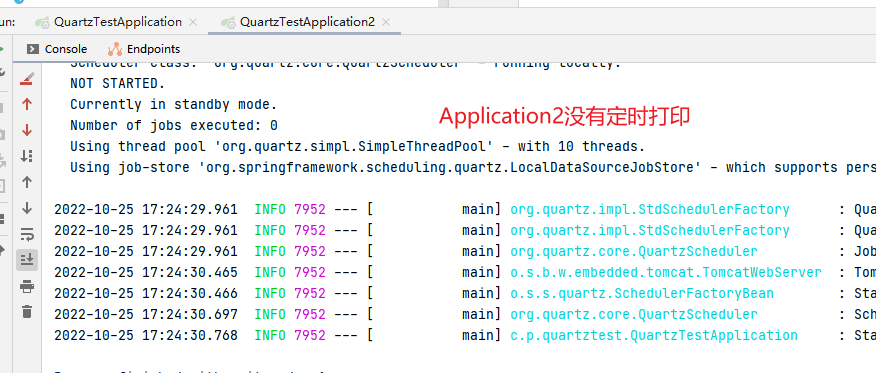This screenshot has height=373, width=876.
Task: Toggle soft-wrap for console output
Action: 27,234
